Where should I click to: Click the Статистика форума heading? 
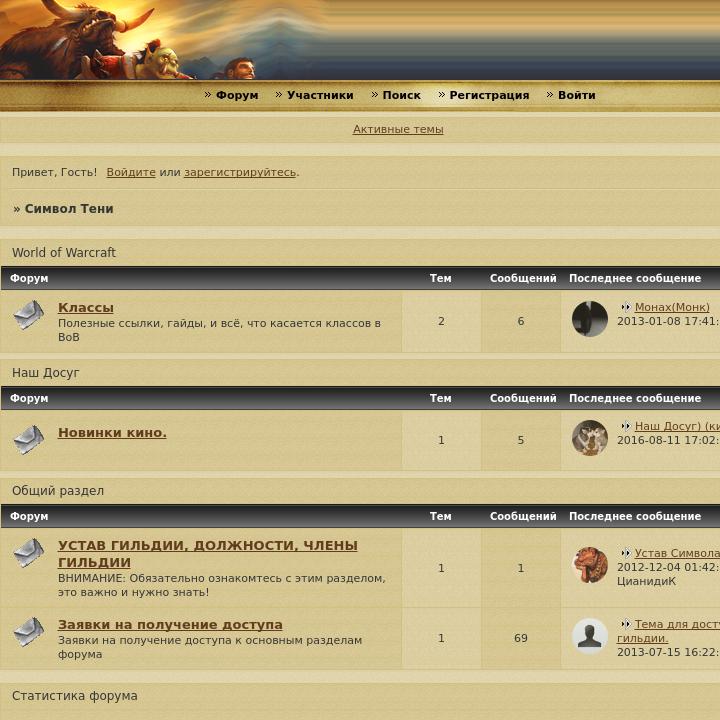[x=75, y=696]
